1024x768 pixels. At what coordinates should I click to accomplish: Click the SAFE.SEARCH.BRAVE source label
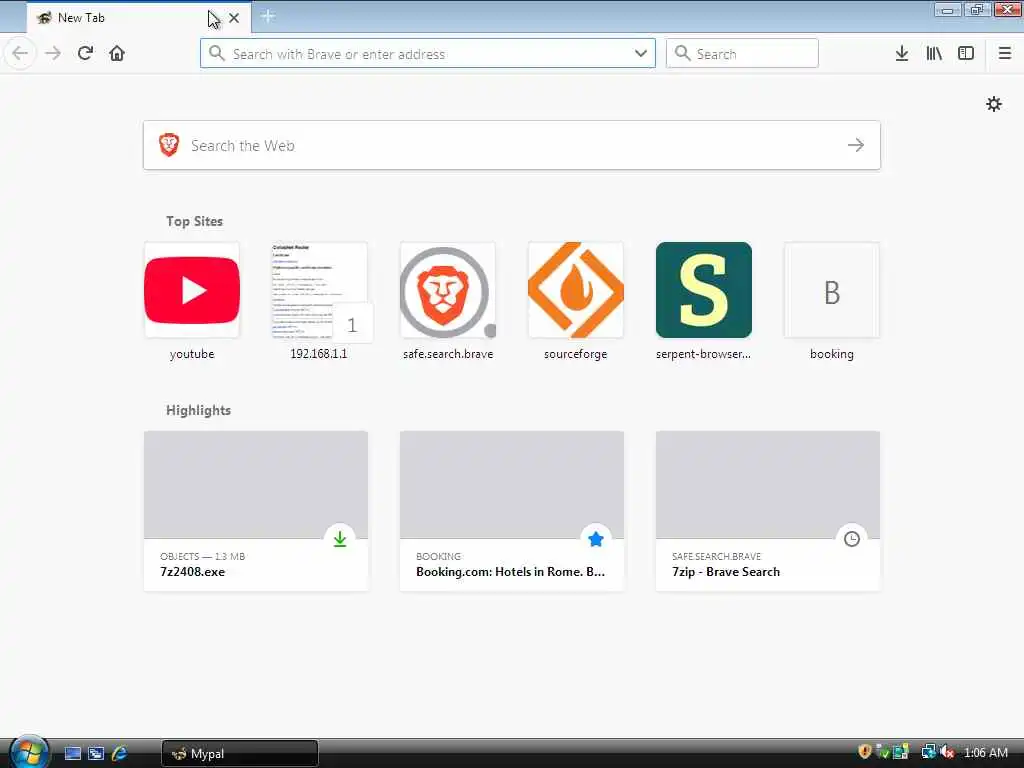click(x=716, y=556)
